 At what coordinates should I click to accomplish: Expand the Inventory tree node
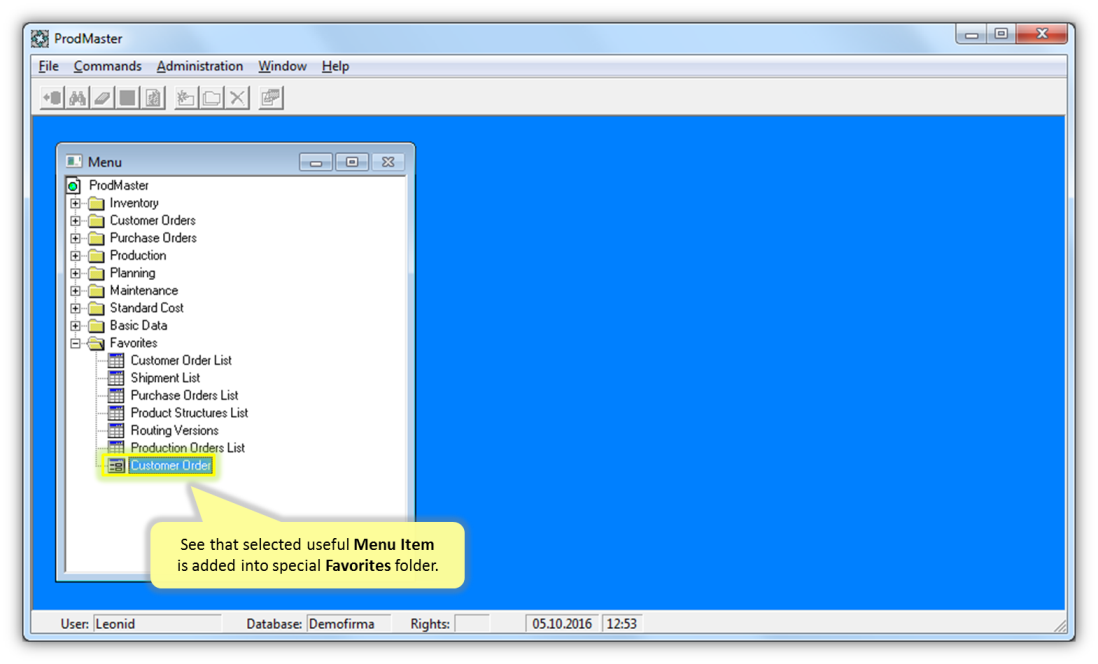coord(76,203)
